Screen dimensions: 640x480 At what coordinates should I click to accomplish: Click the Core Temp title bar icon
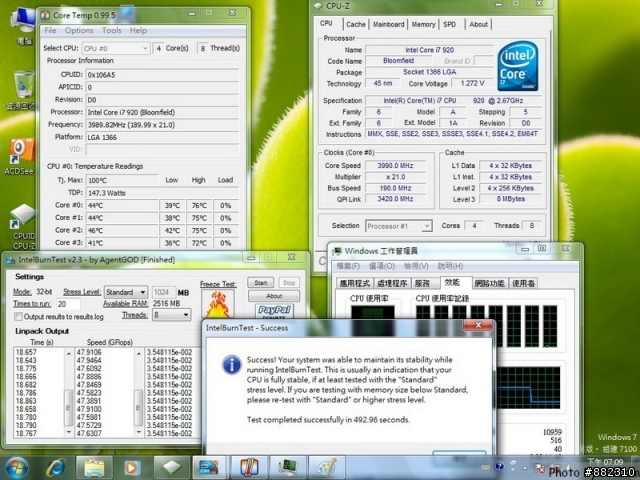pyautogui.click(x=45, y=16)
